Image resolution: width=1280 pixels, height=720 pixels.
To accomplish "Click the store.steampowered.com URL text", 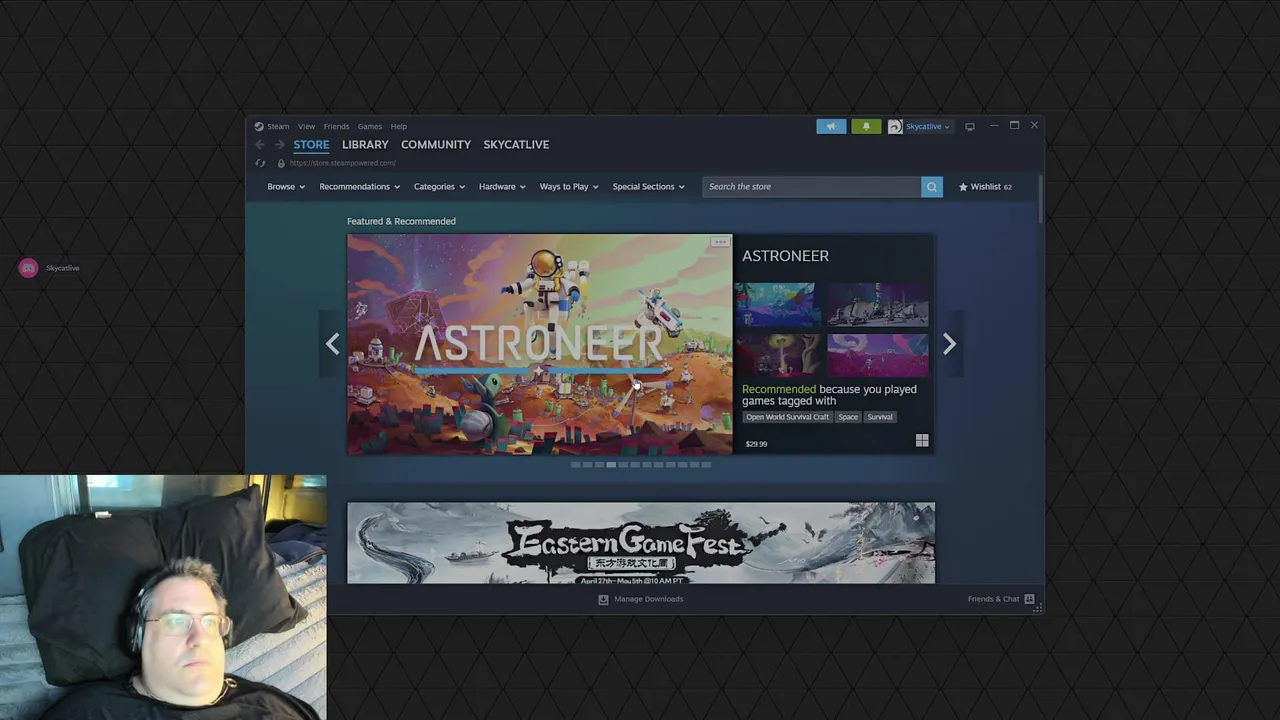I will click(x=343, y=163).
